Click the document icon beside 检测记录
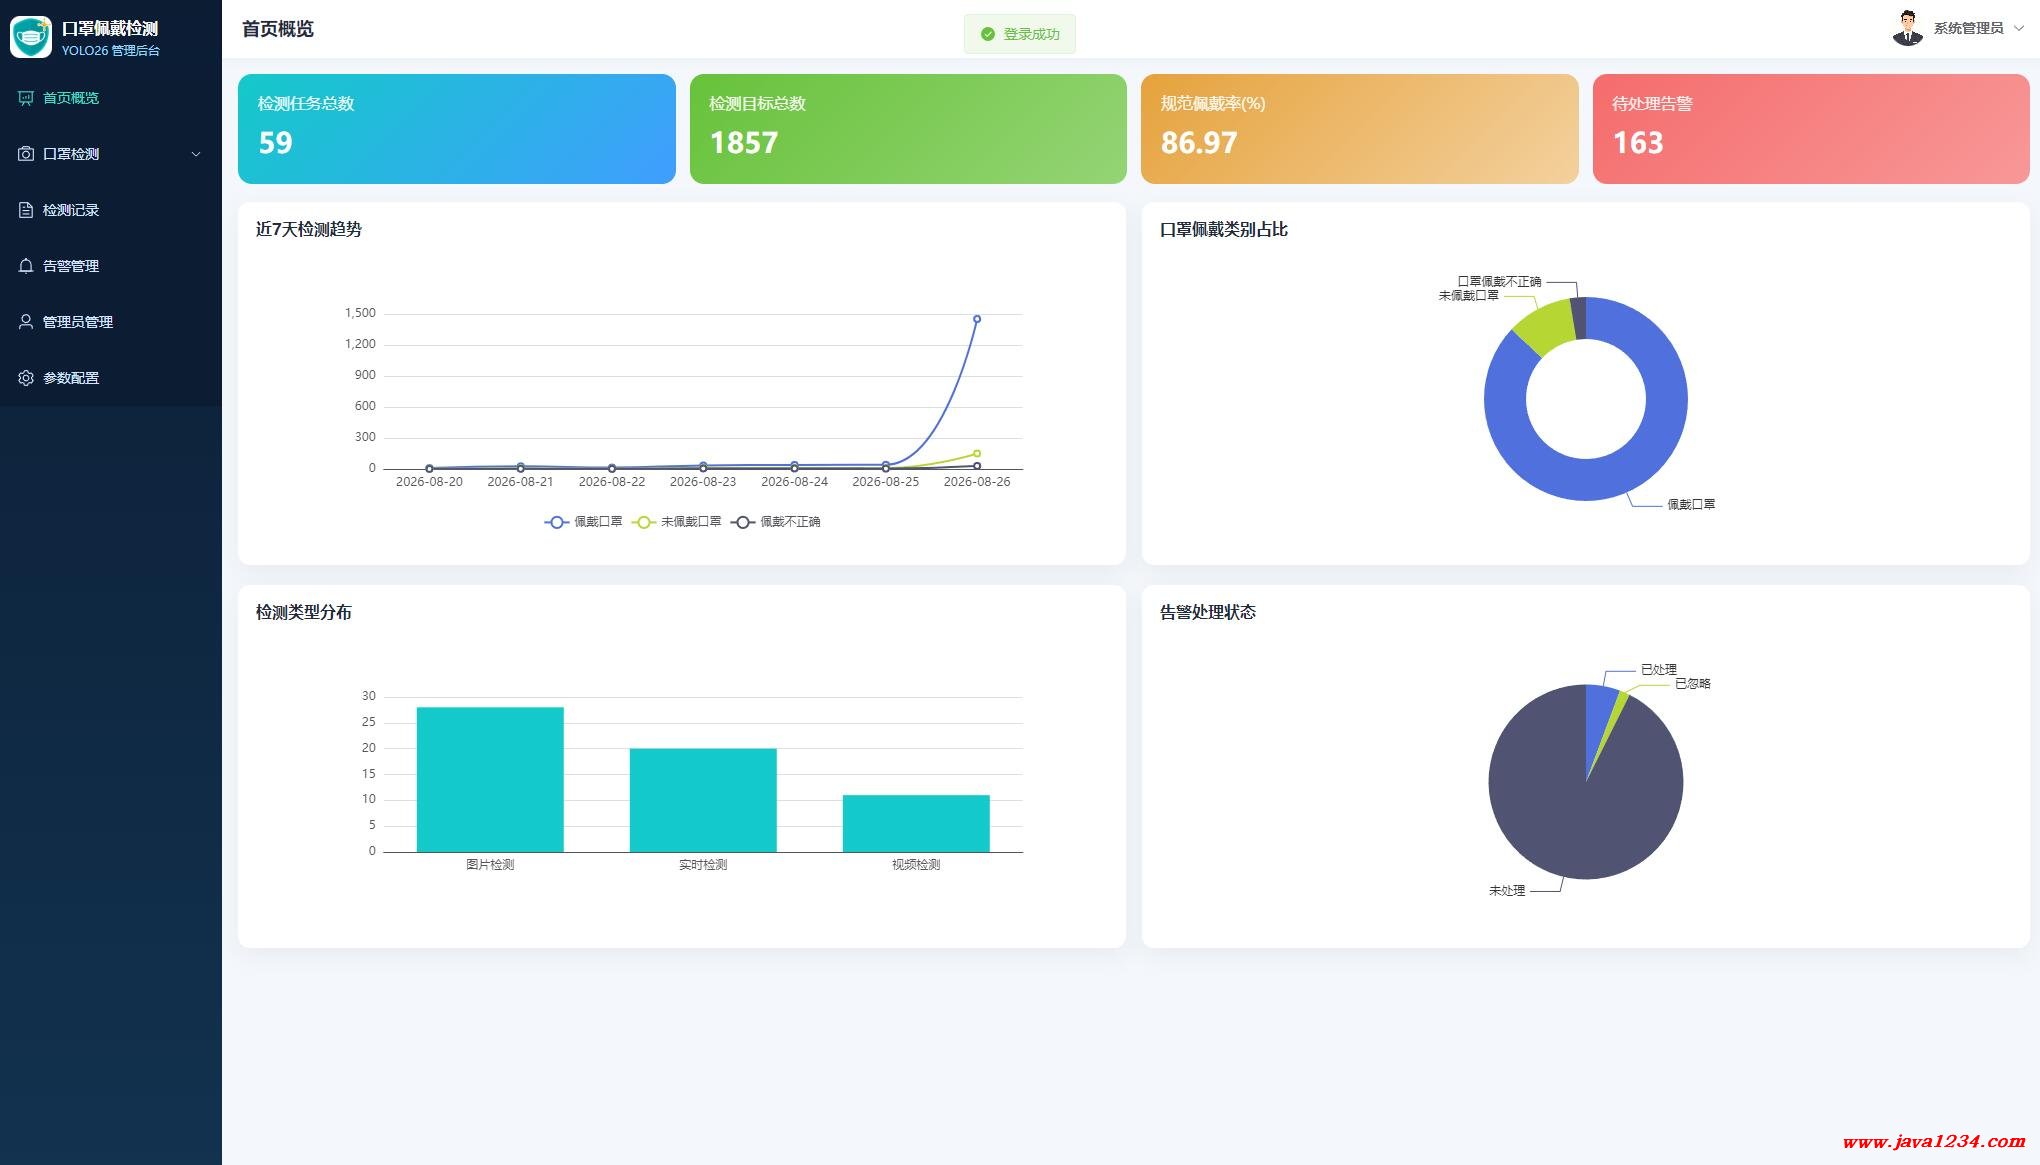Viewport: 2040px width, 1165px height. [x=26, y=210]
